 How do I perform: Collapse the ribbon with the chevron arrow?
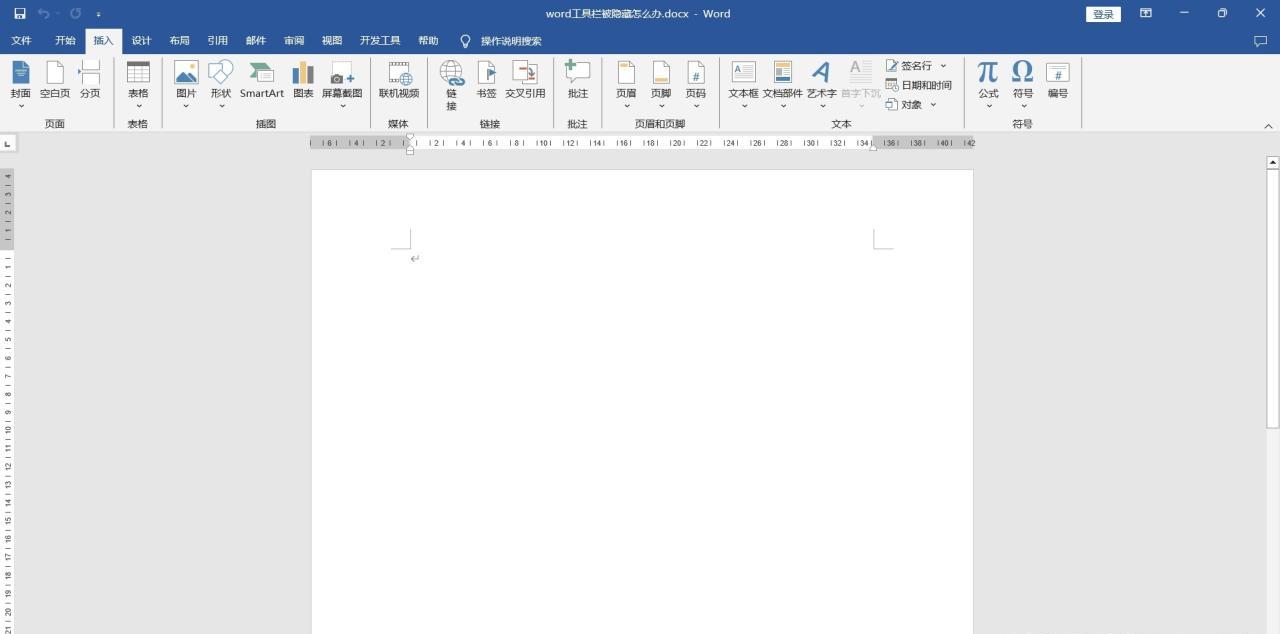(x=1268, y=126)
